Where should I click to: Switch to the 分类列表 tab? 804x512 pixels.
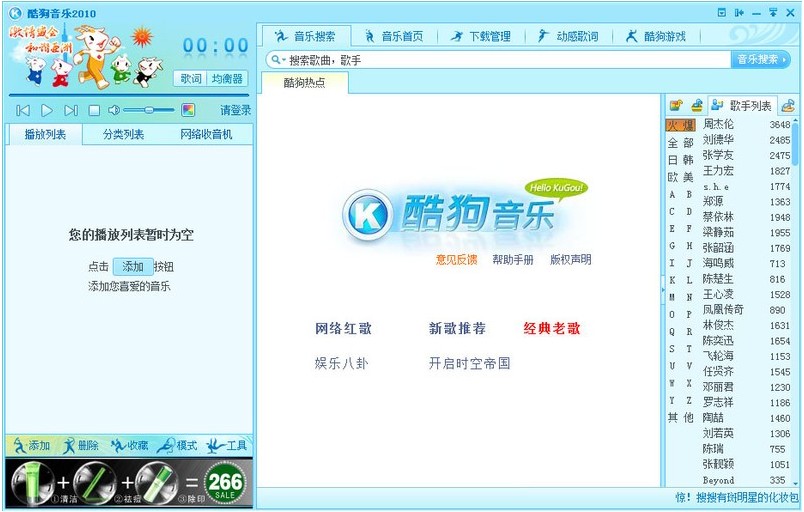click(123, 134)
